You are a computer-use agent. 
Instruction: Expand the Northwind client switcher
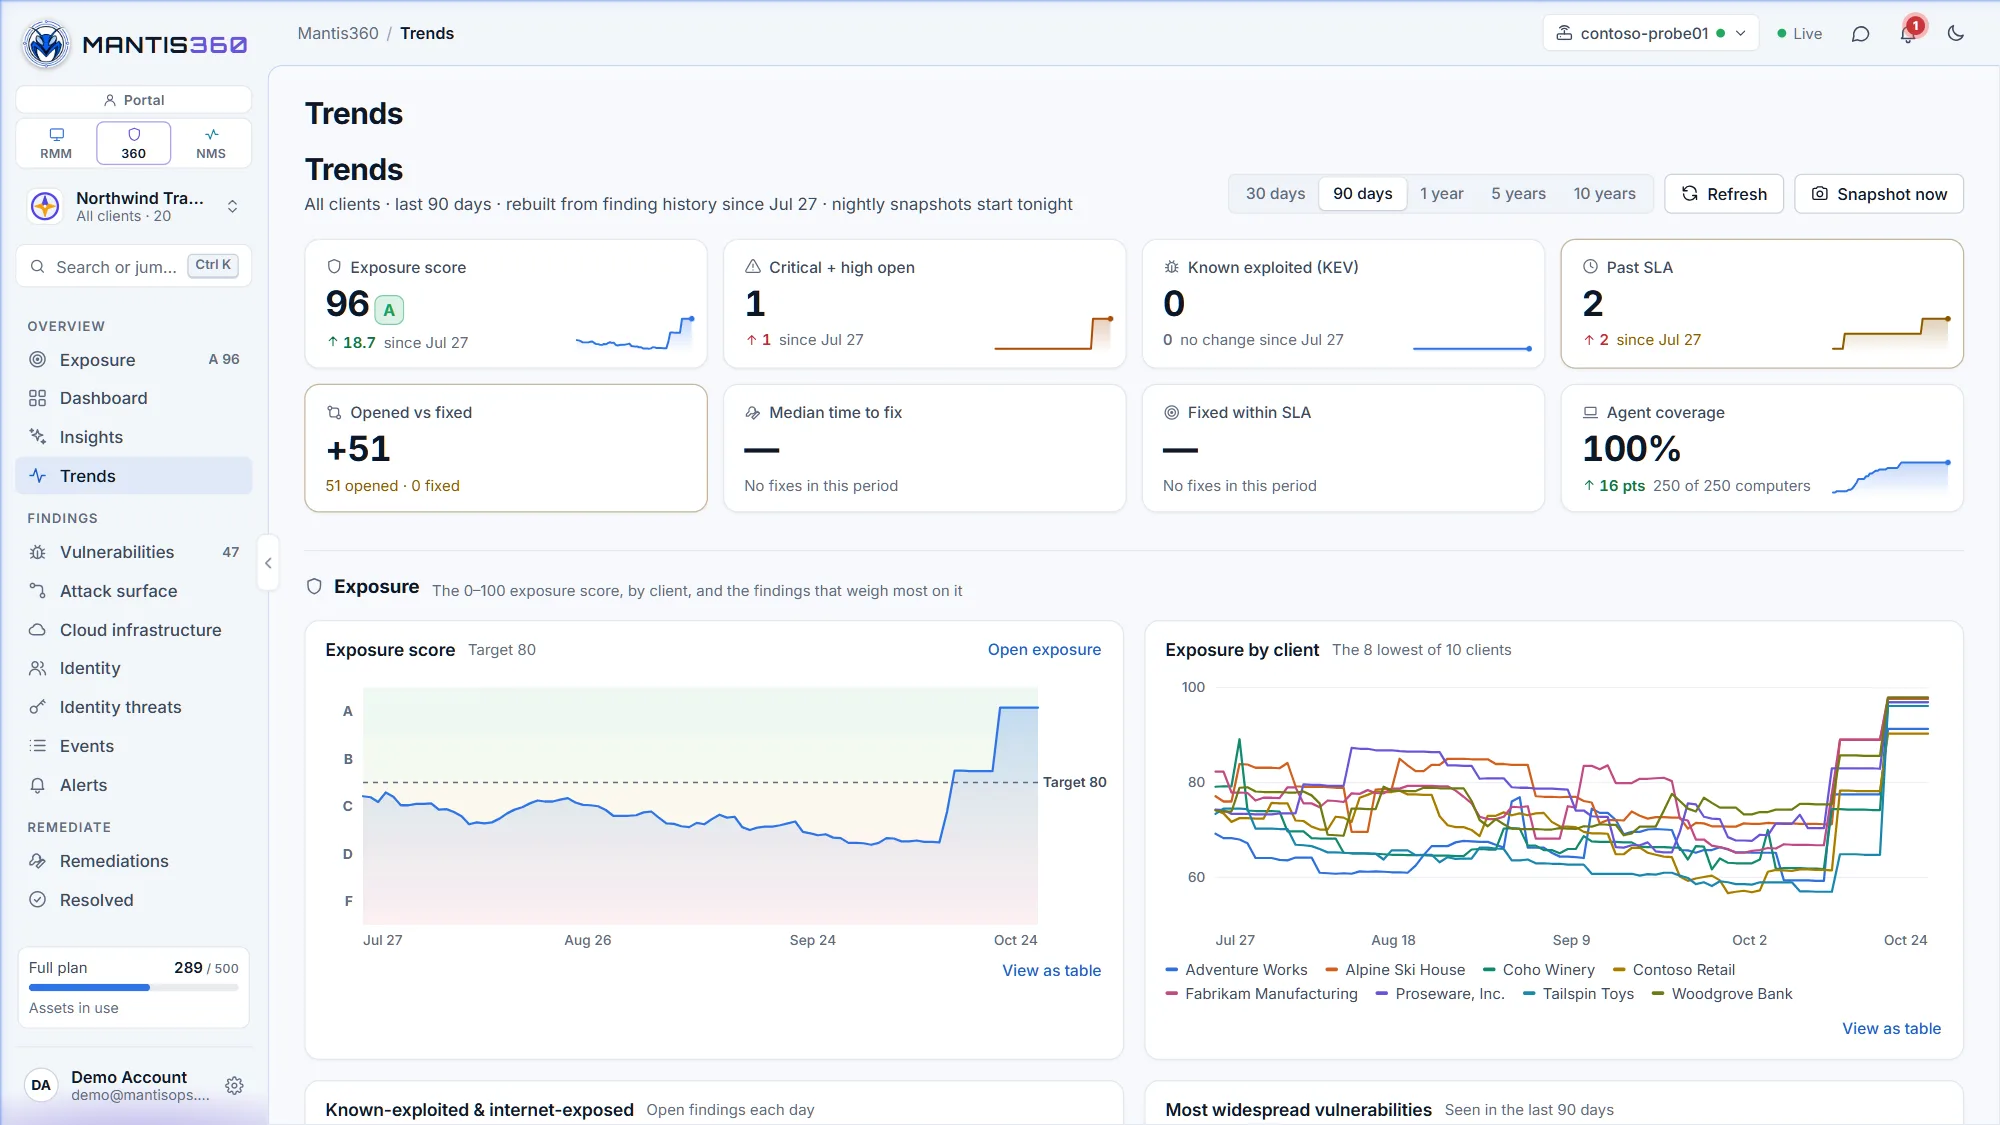[134, 206]
